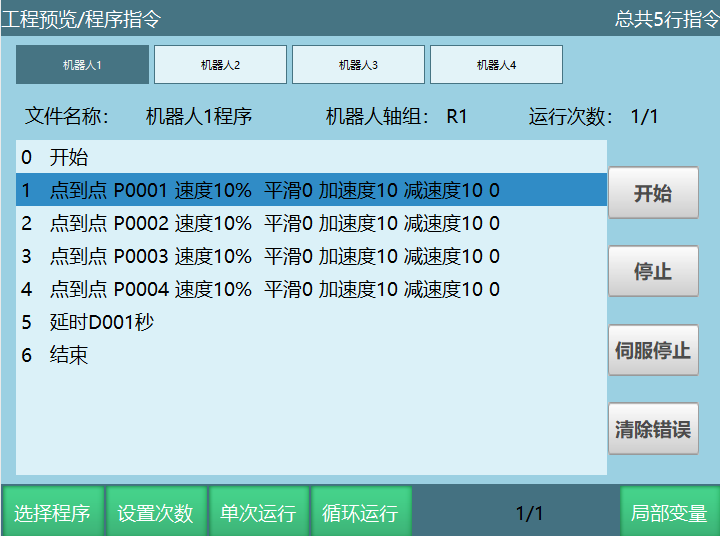Switch to the 机器人1 tab
720x536 pixels.
point(82,65)
